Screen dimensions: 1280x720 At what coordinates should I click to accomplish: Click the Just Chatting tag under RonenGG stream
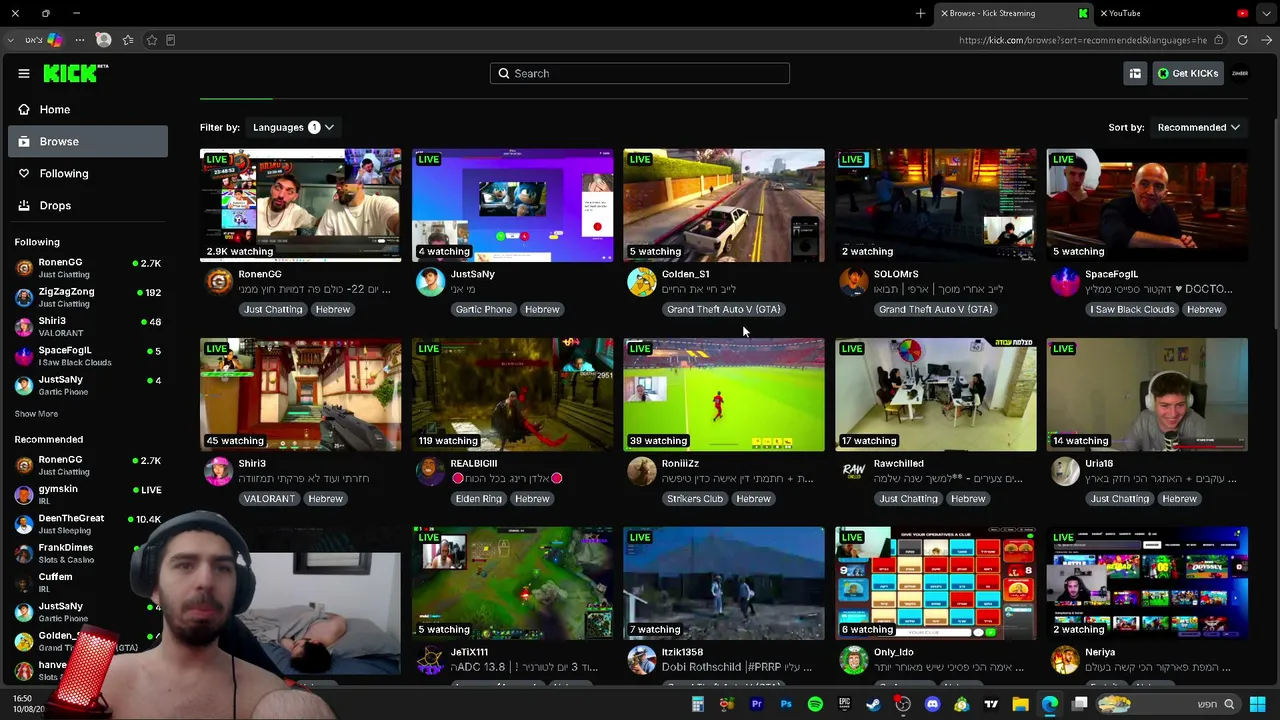(x=273, y=309)
